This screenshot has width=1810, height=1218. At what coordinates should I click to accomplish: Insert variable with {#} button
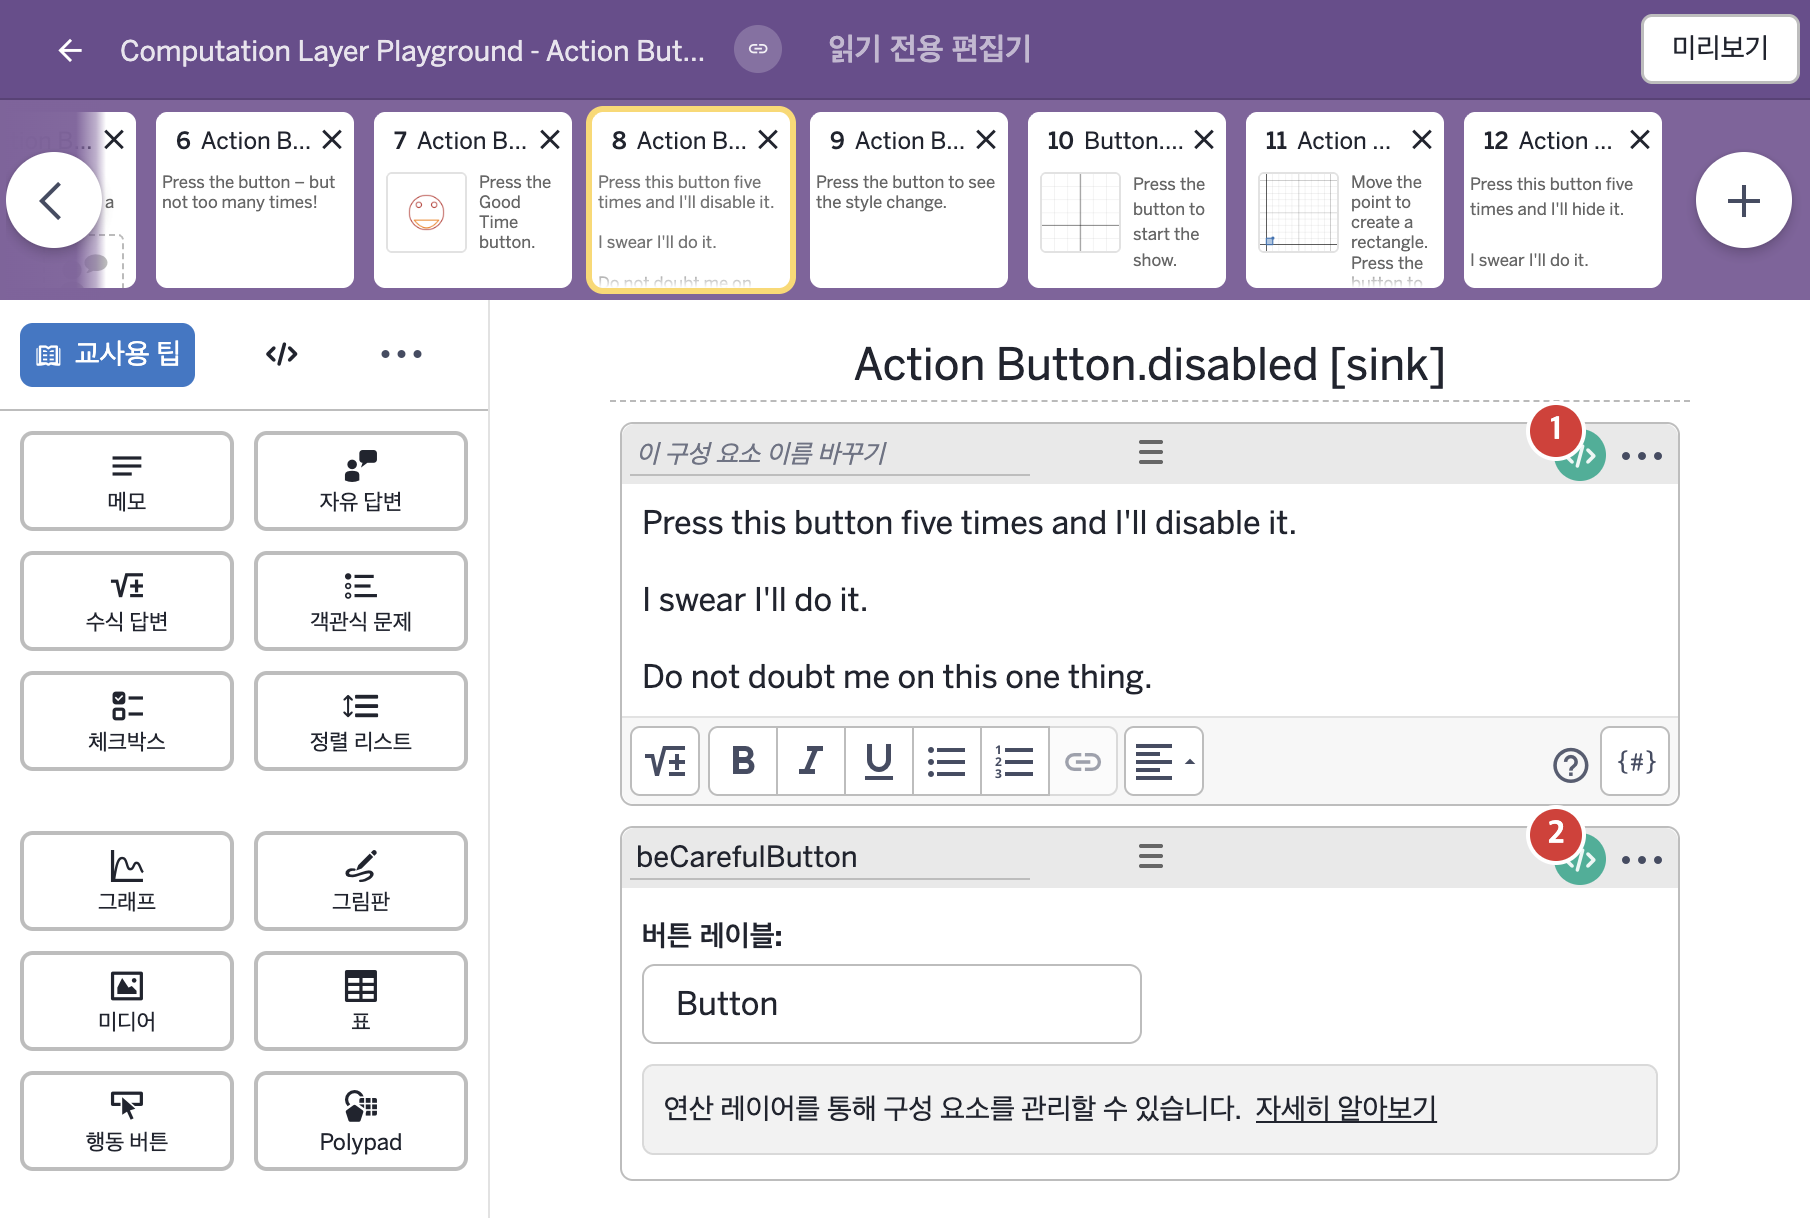(1635, 761)
